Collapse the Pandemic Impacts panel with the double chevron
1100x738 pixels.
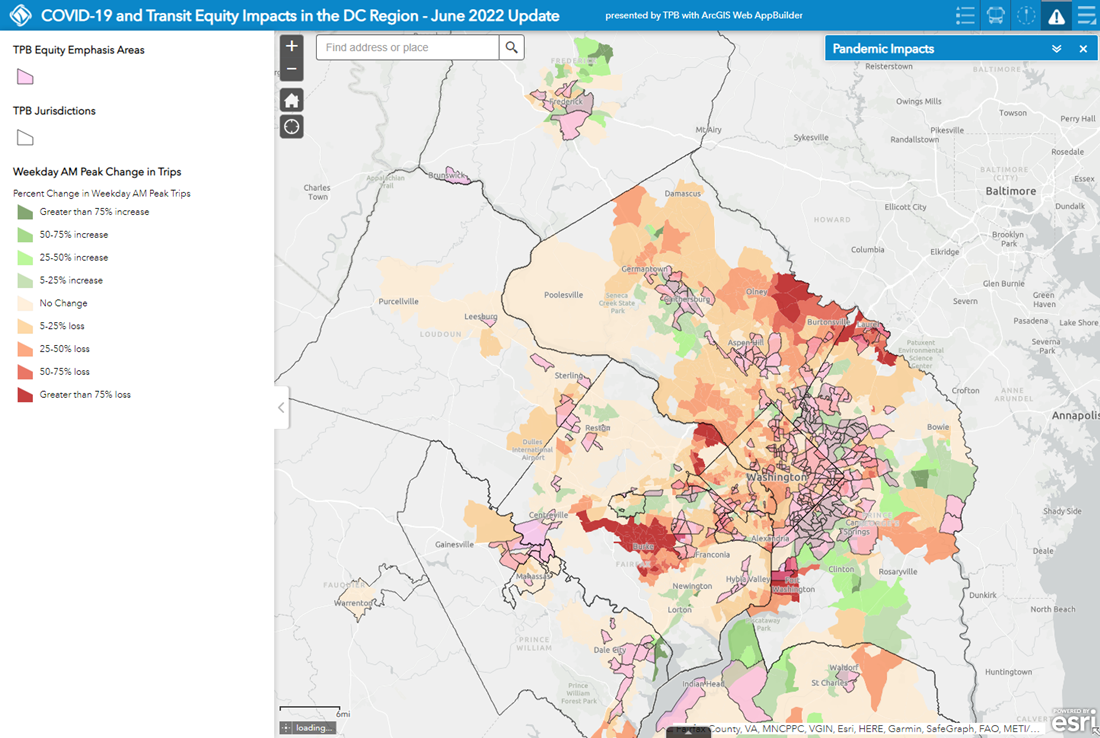[x=1056, y=47]
